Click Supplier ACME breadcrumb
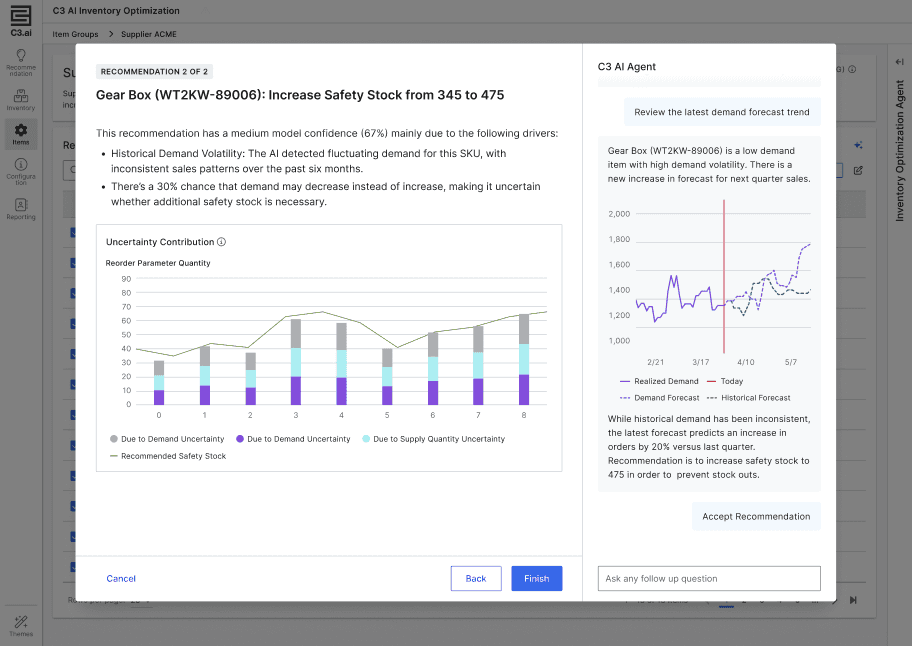Viewport: 912px width, 646px height. [x=149, y=34]
